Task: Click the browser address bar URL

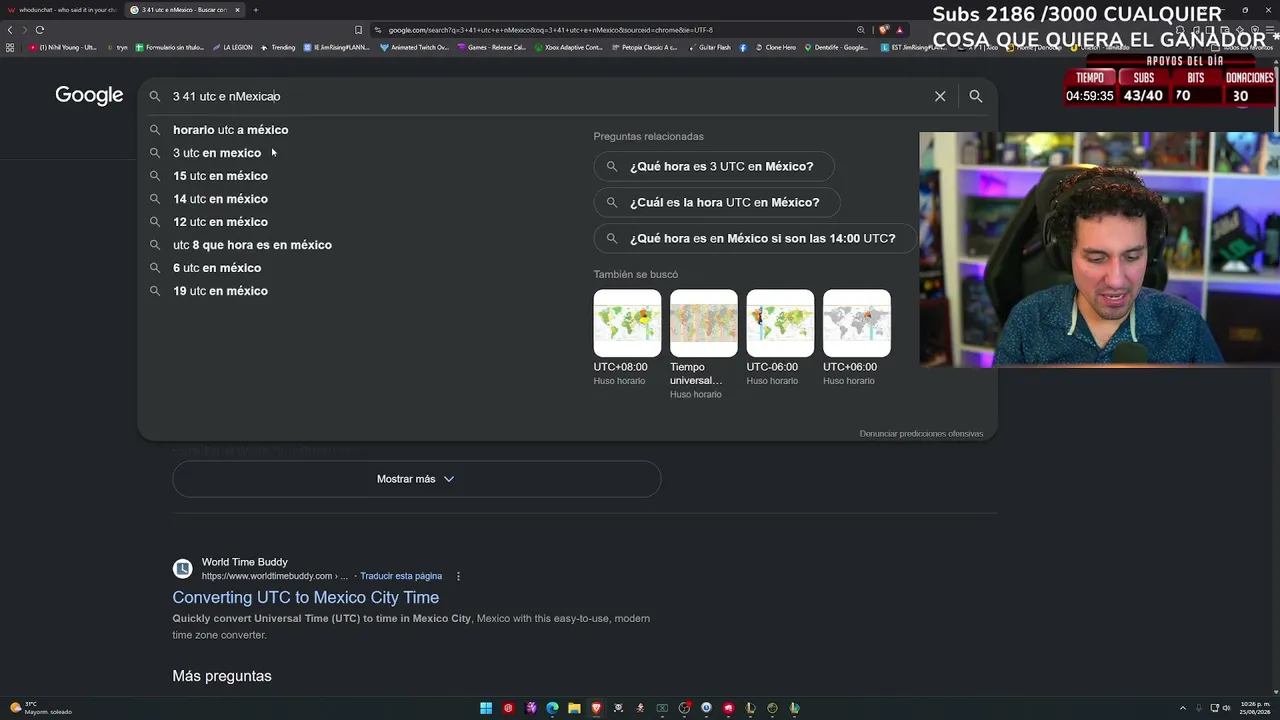Action: [550, 30]
